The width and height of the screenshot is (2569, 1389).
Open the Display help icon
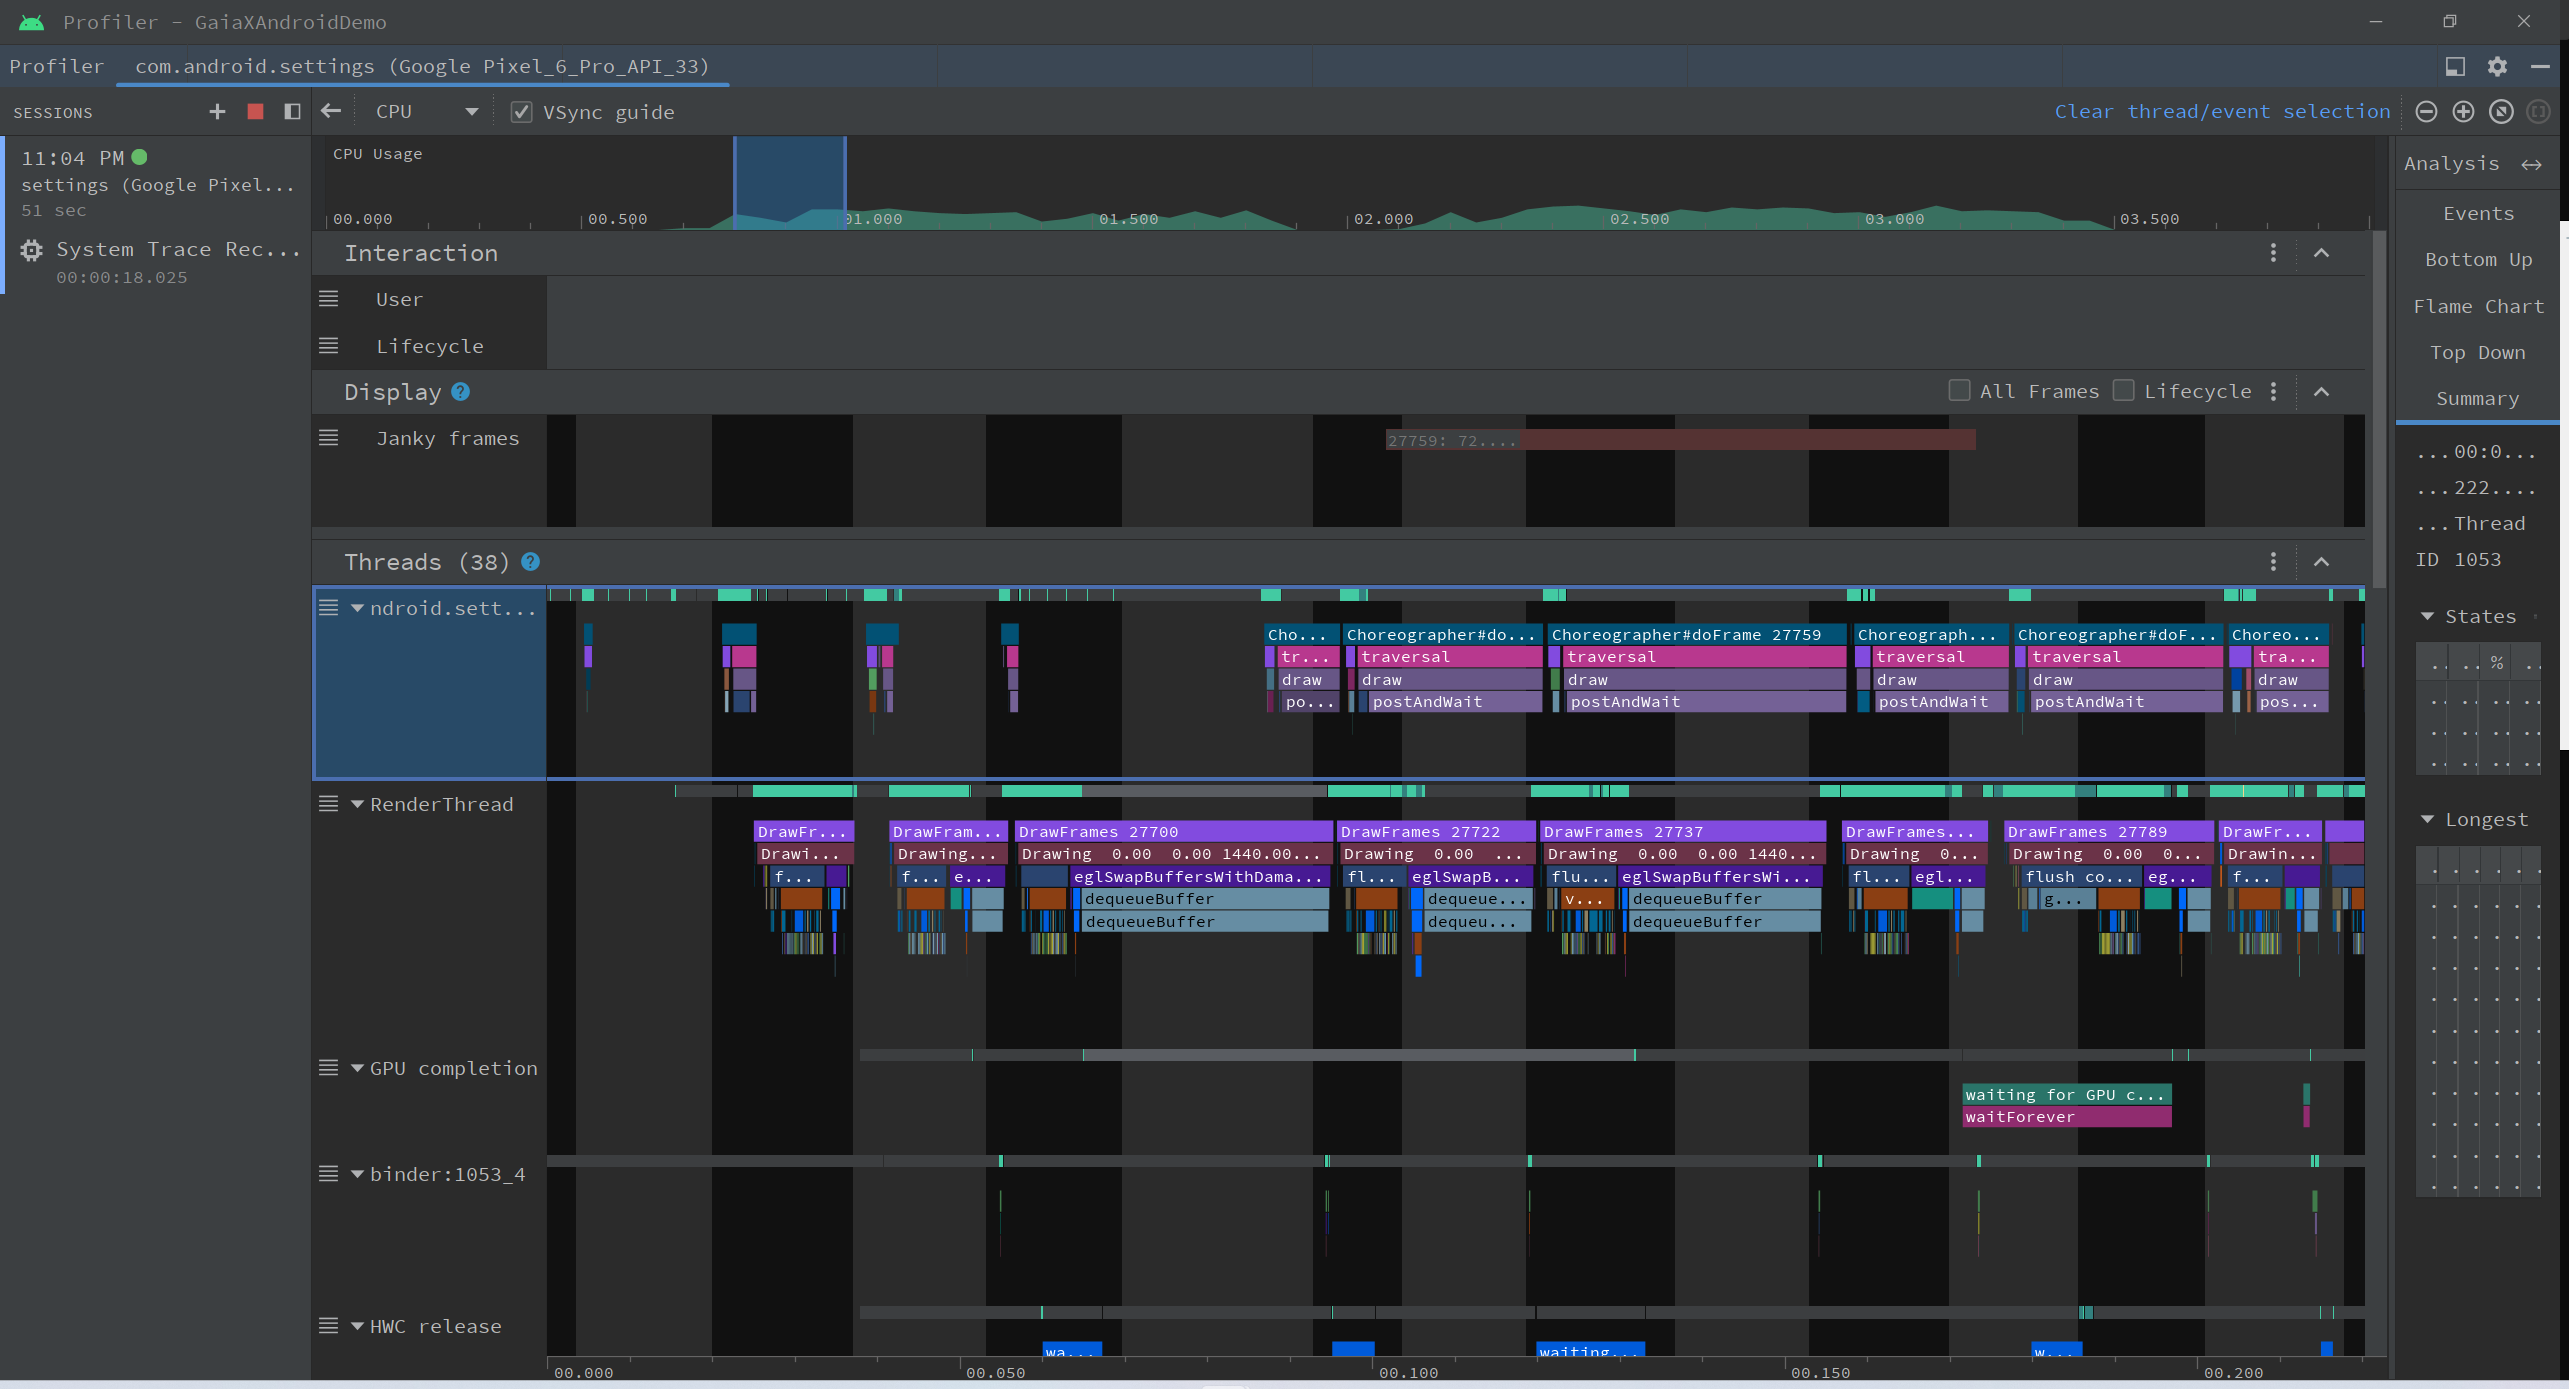point(460,392)
